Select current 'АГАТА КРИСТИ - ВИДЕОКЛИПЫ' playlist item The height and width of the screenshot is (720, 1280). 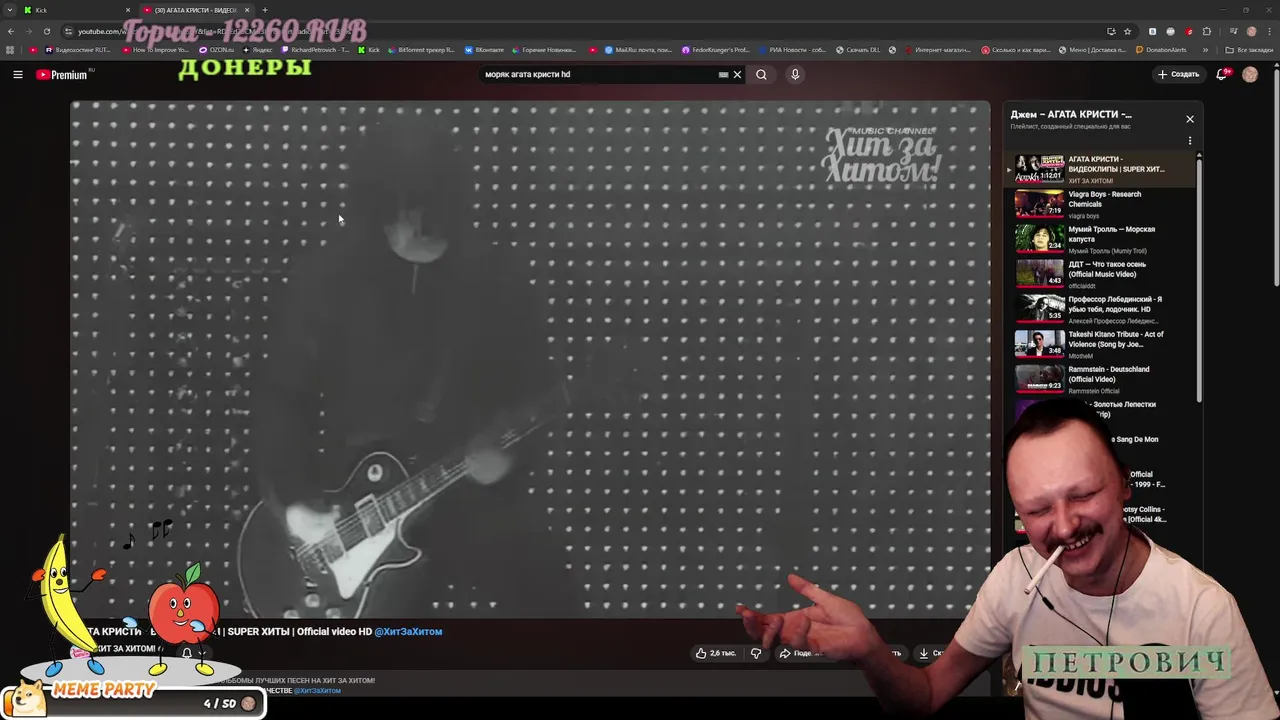pyautogui.click(x=1100, y=169)
